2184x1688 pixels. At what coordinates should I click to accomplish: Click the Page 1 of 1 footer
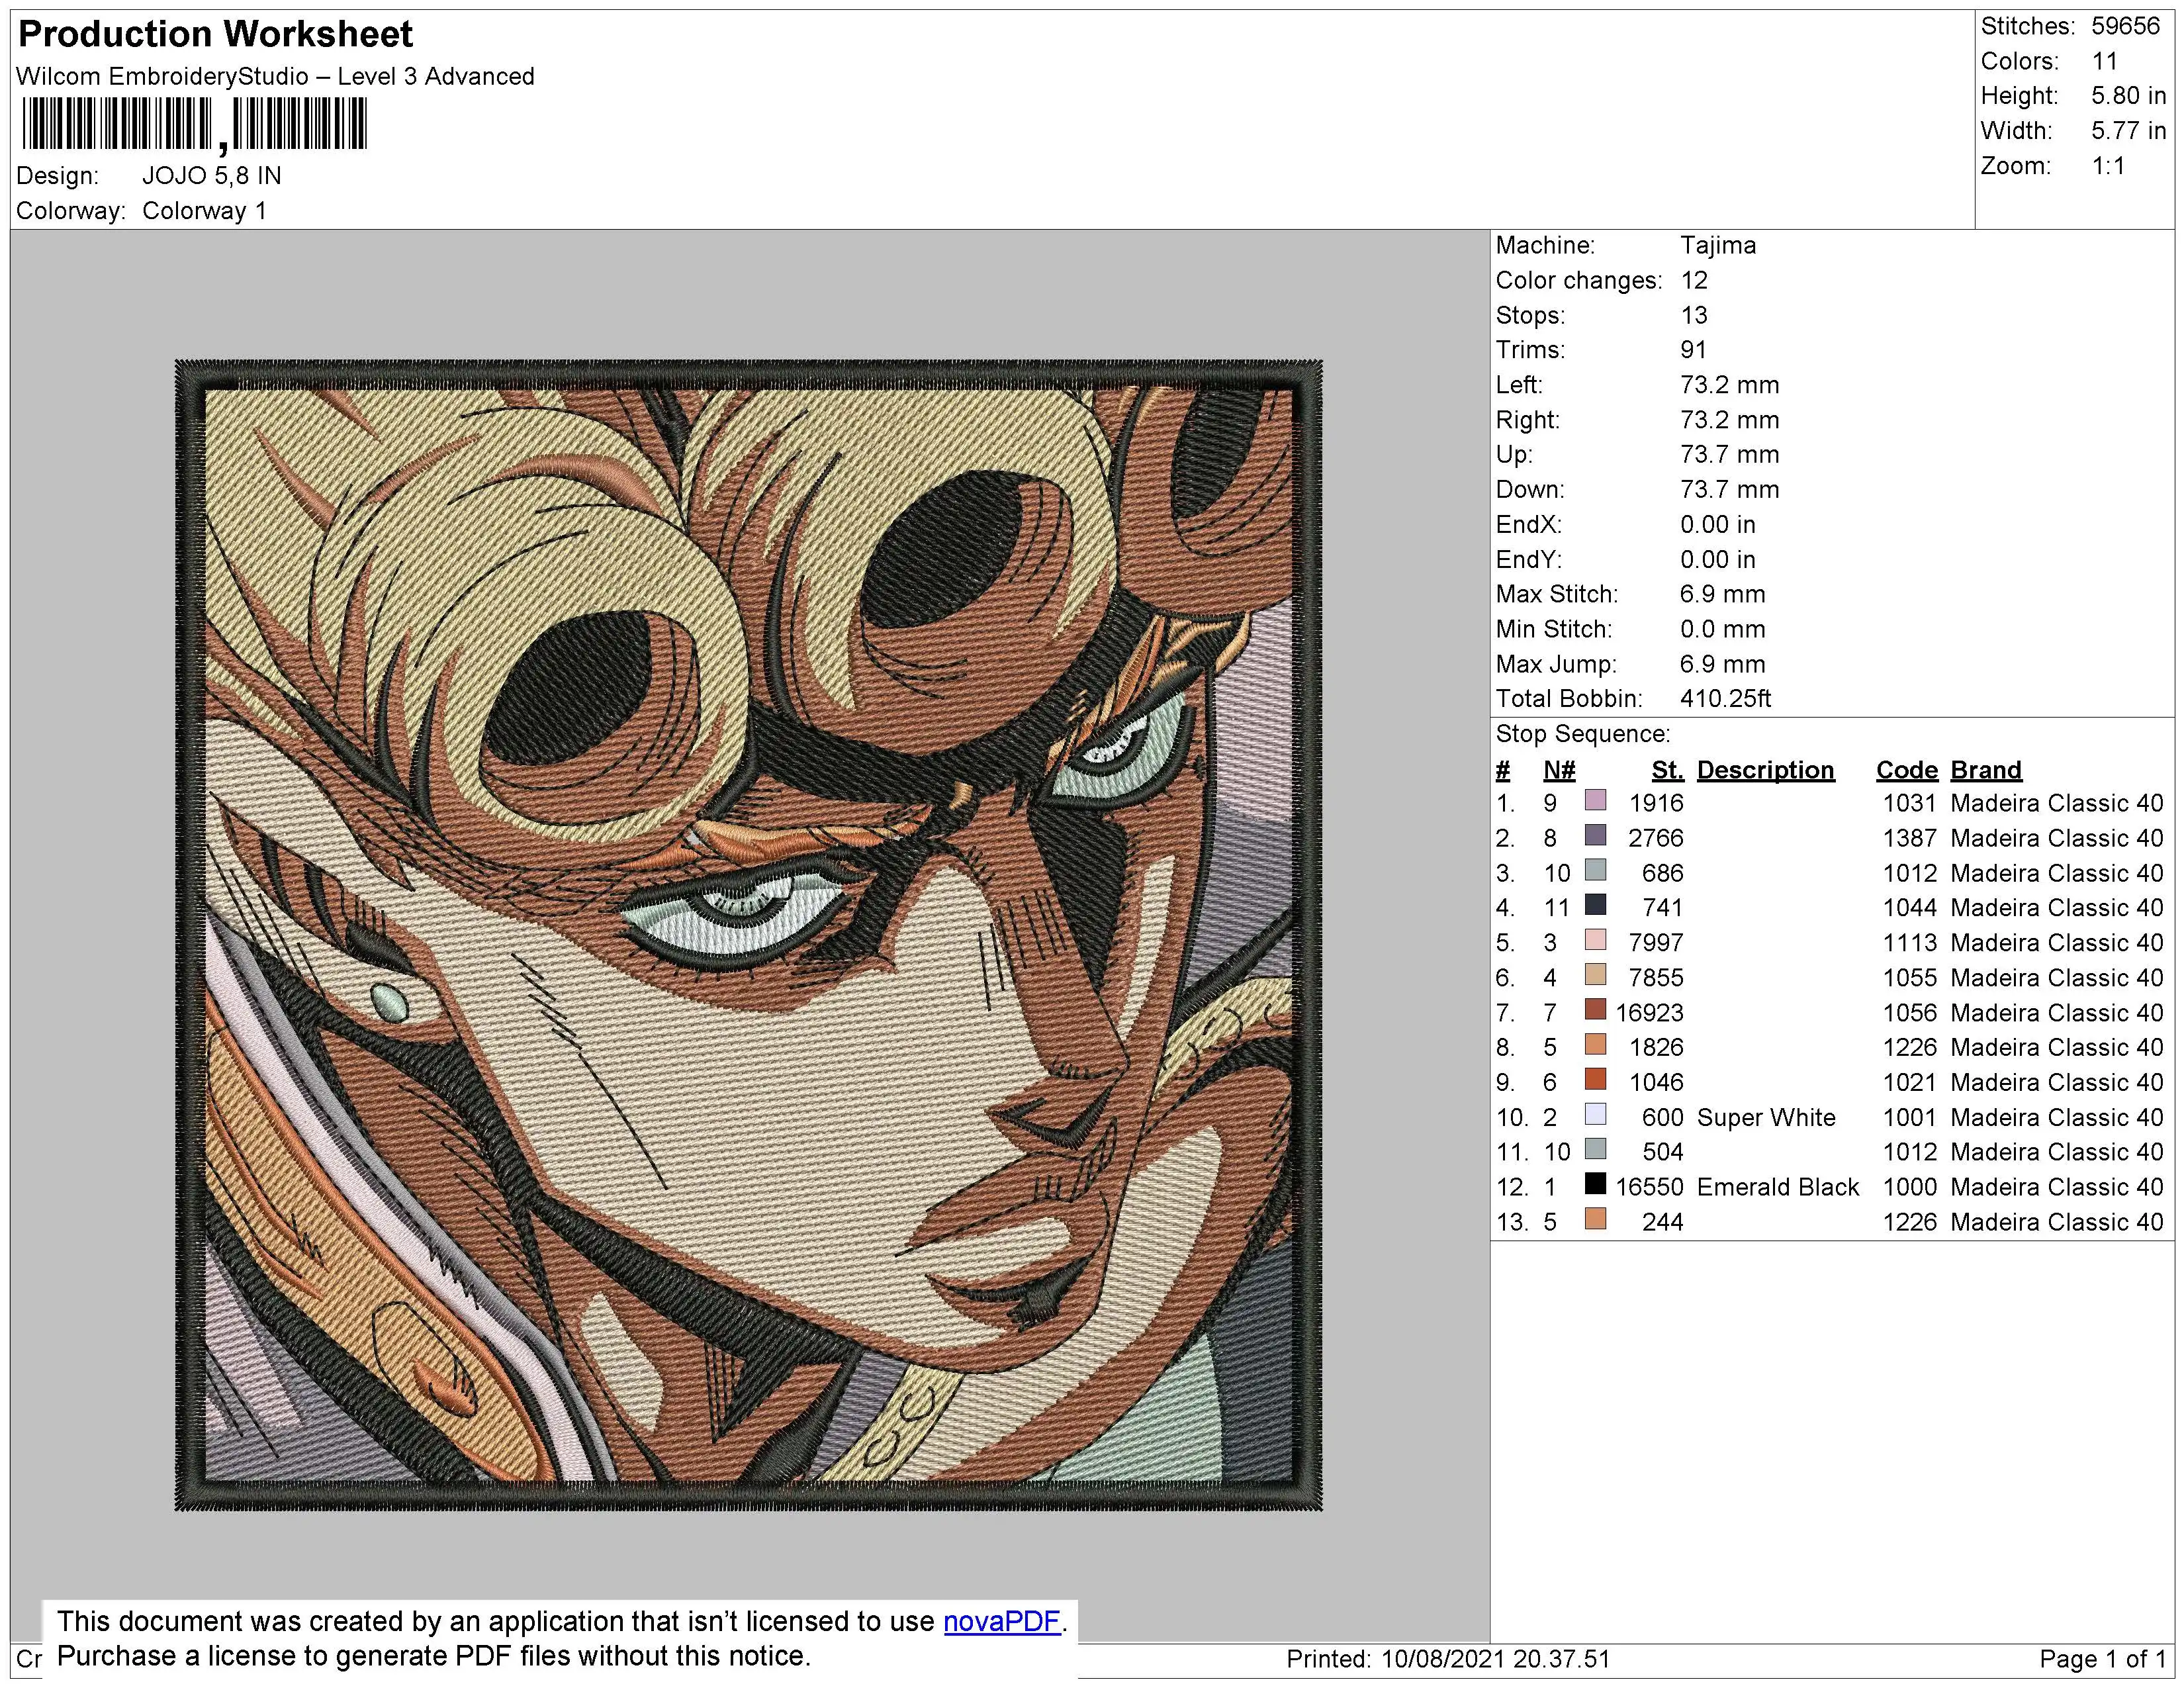point(2102,1660)
